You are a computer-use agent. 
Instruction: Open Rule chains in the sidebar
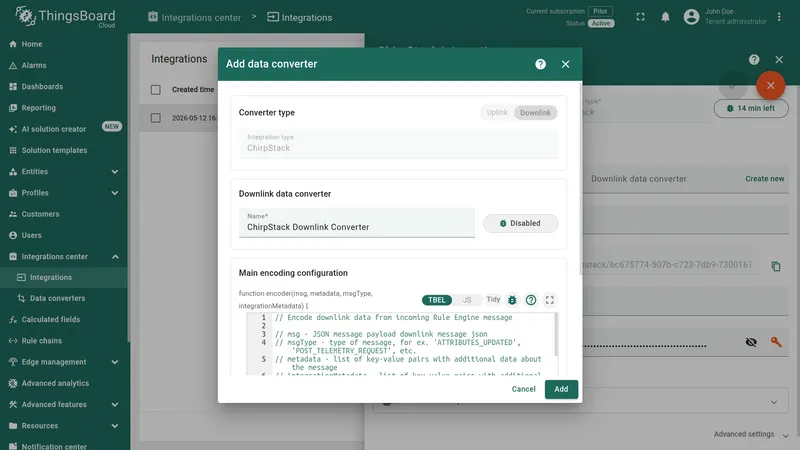click(64, 341)
